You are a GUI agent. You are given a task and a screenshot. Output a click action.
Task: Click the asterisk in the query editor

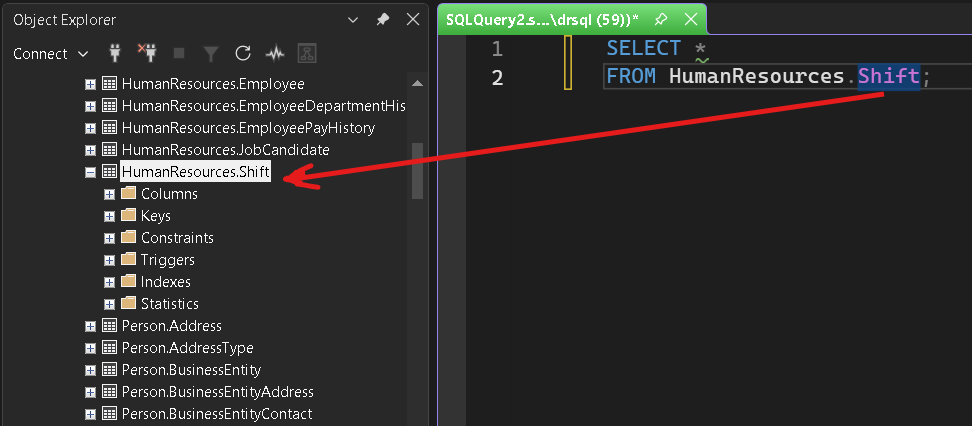tap(700, 48)
